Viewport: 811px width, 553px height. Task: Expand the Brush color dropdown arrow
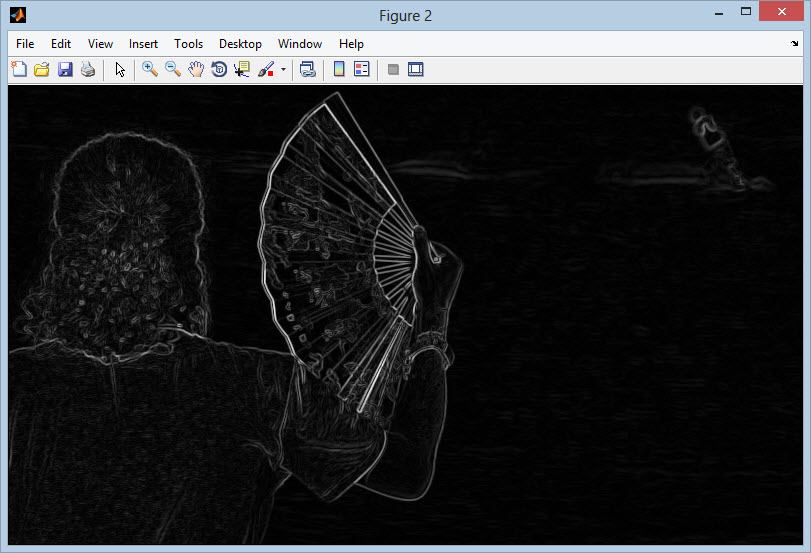[x=283, y=70]
